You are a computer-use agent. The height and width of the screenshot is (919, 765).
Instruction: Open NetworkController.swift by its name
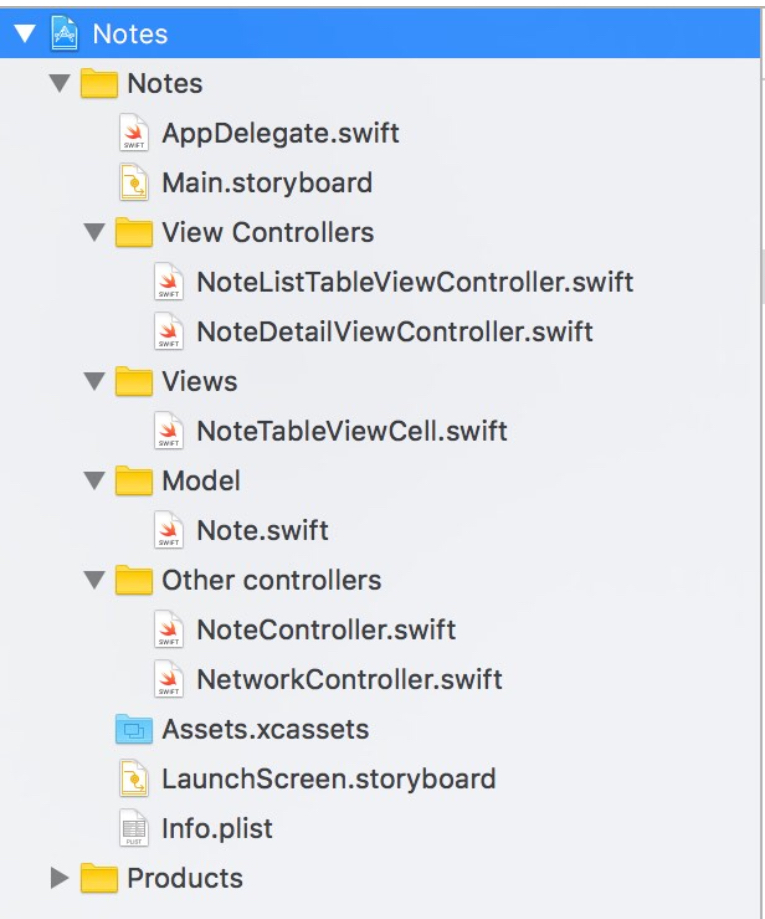[x=350, y=679]
